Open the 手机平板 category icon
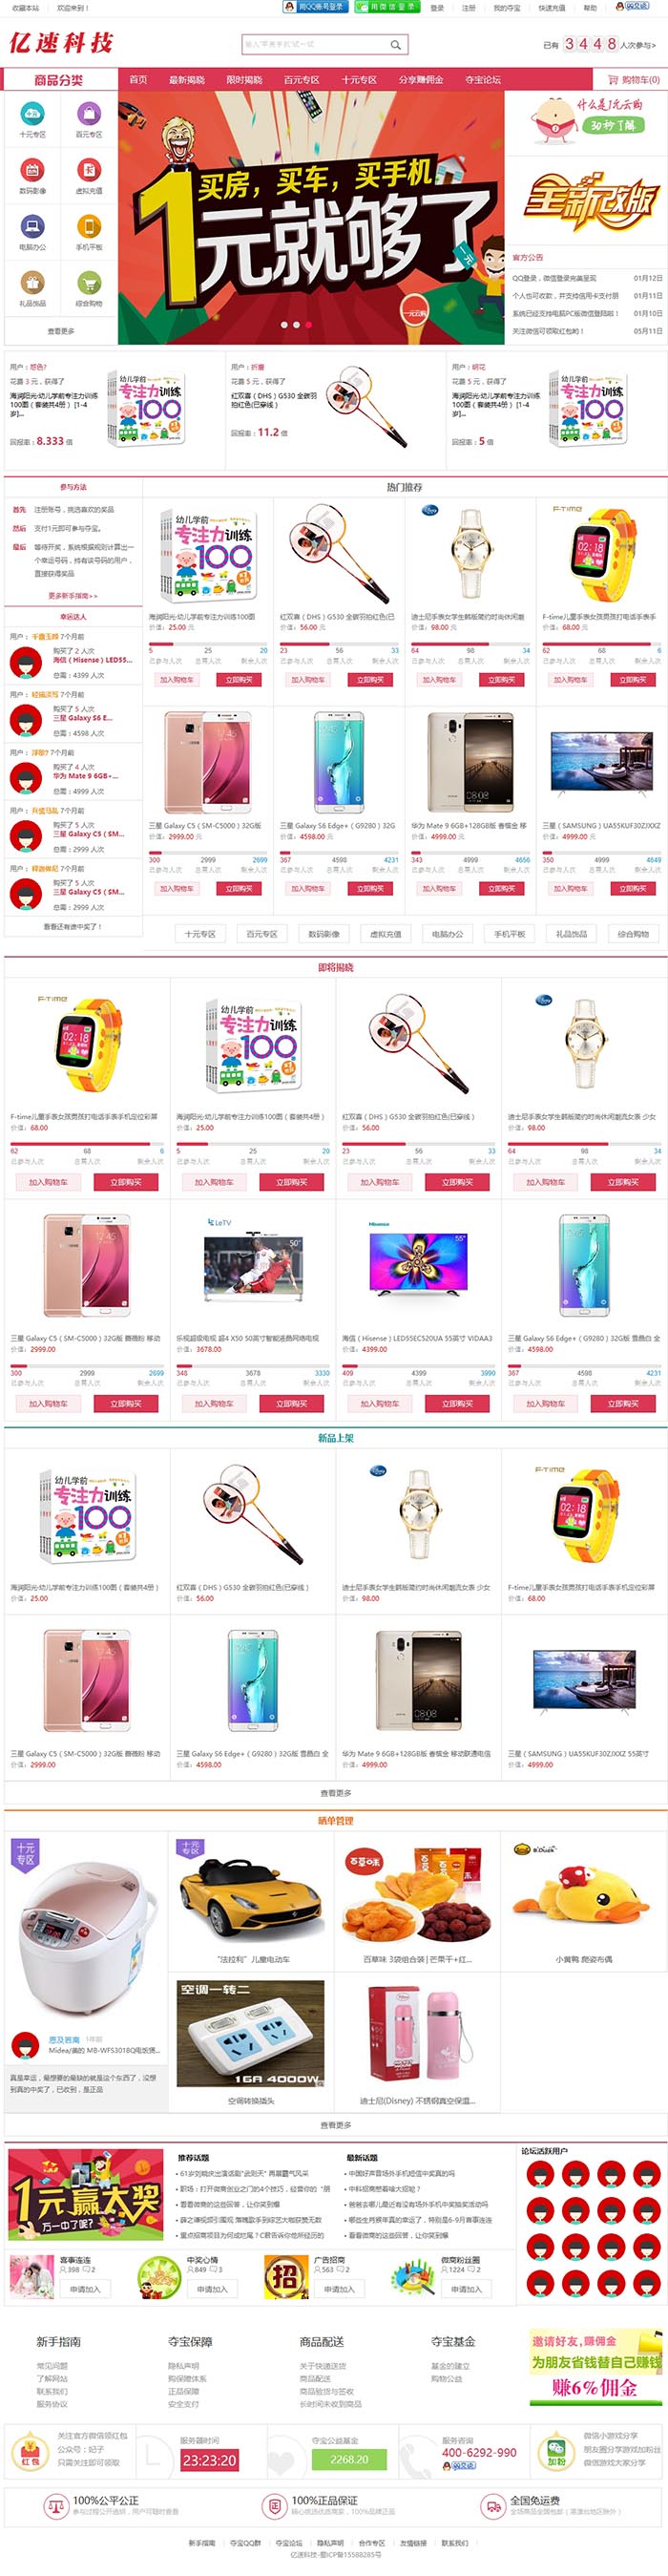The image size is (668, 2576). coord(89,226)
